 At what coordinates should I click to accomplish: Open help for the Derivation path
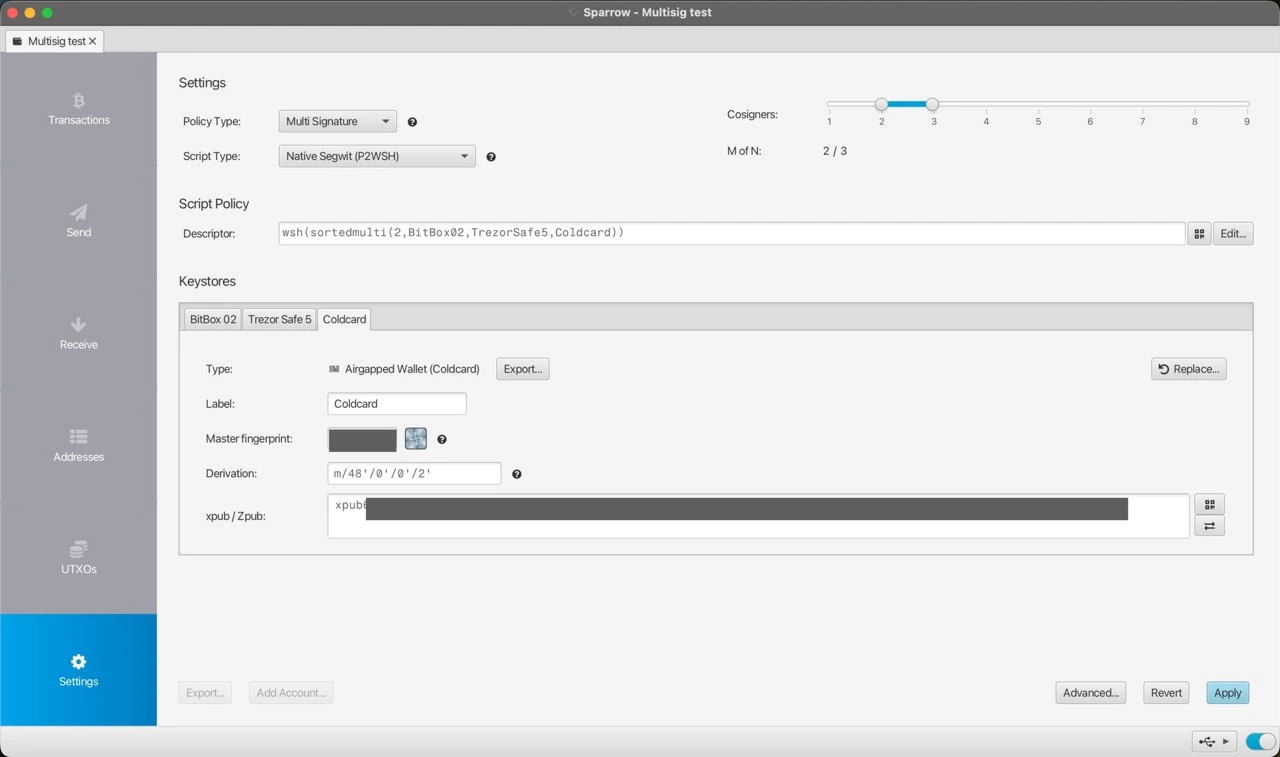click(x=516, y=473)
